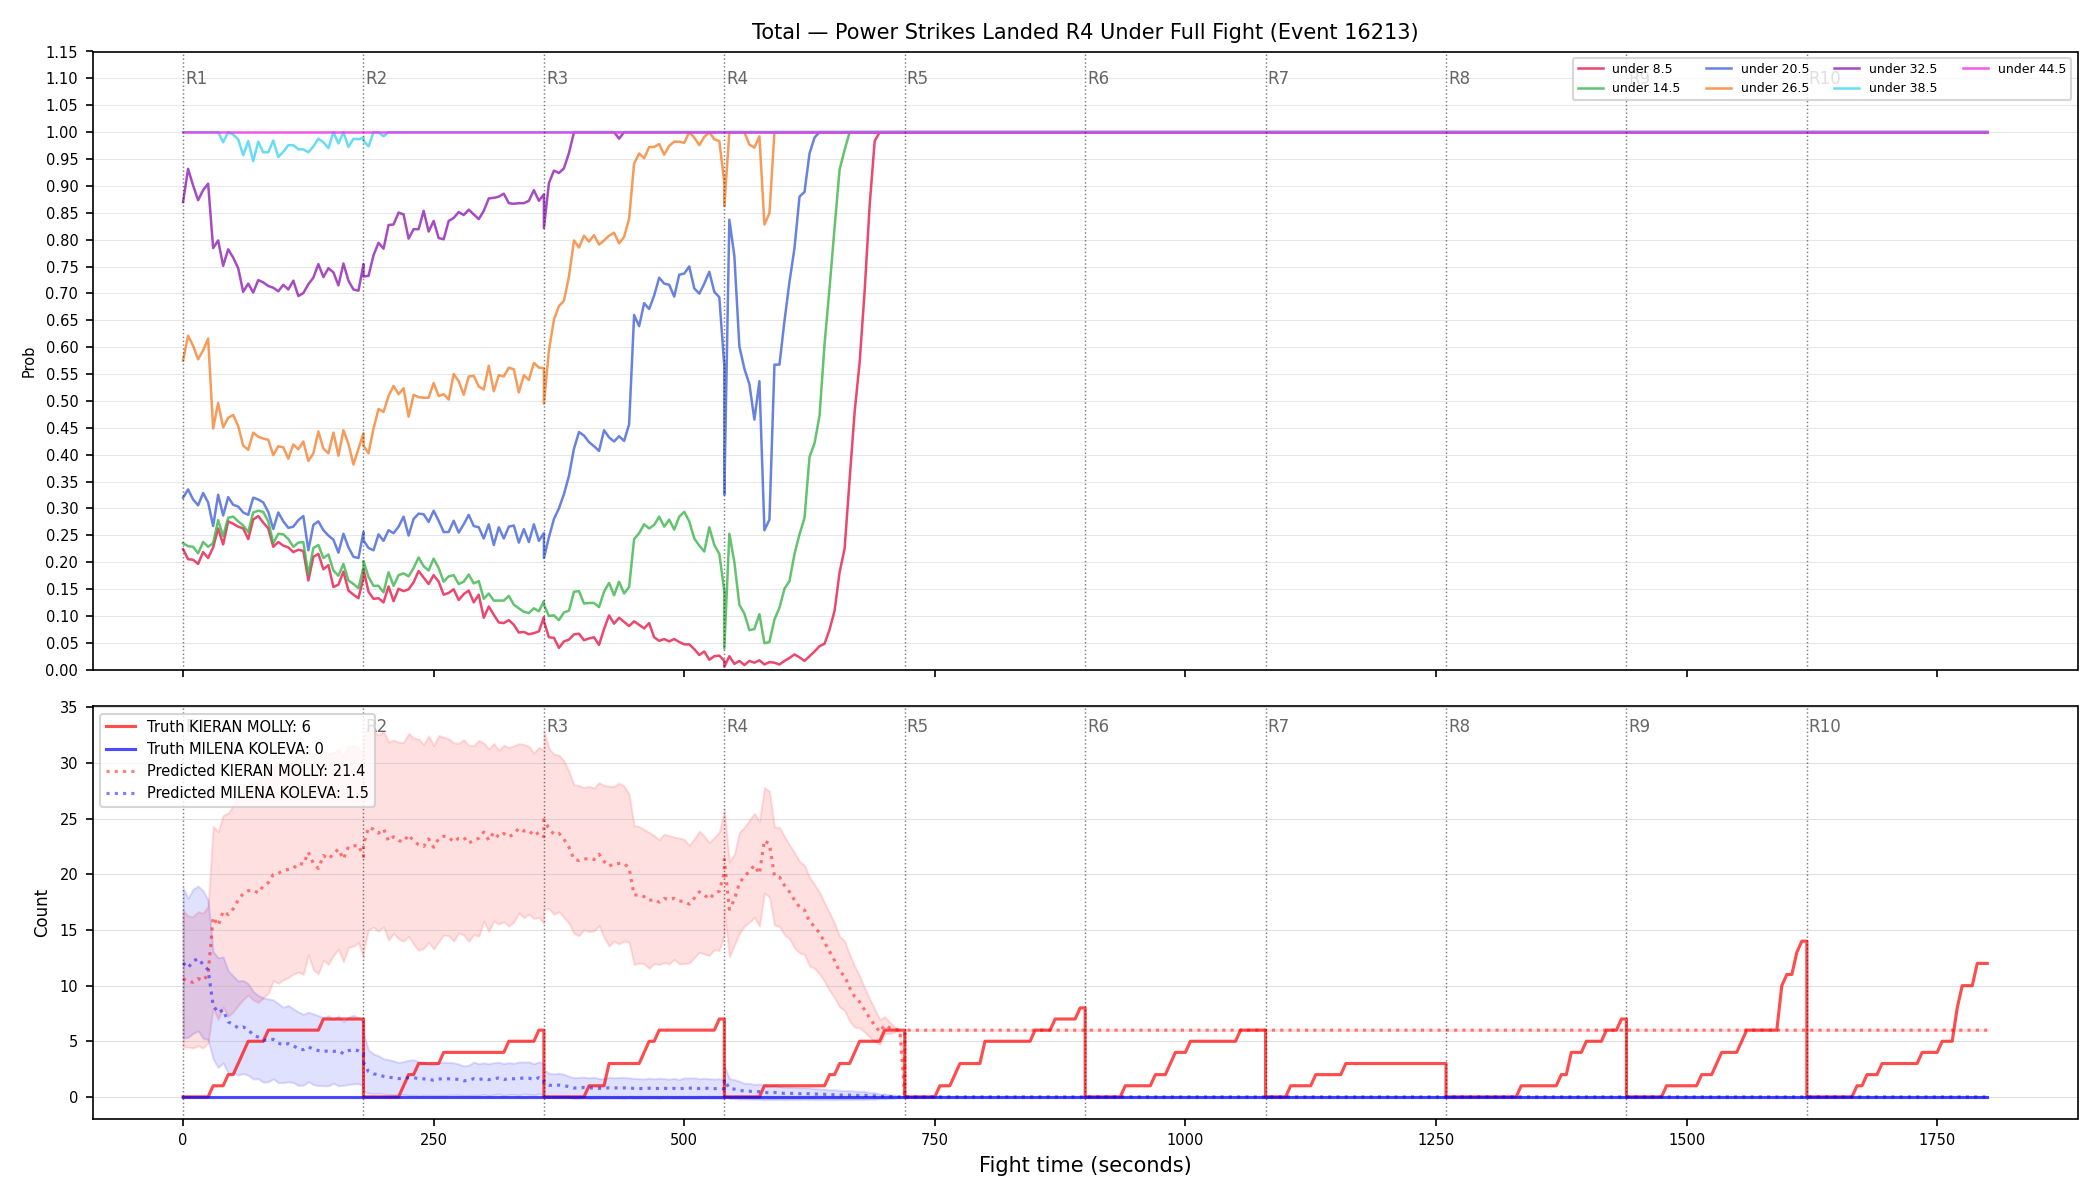Click the R7 label in the probability chart
This screenshot has height=1200, width=2100.
(1278, 78)
